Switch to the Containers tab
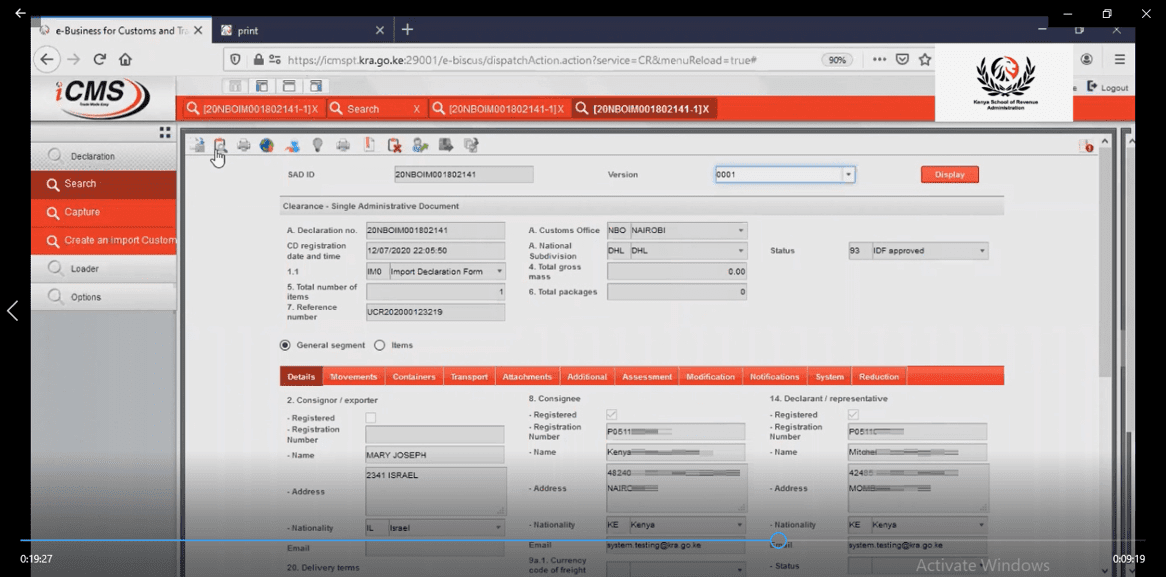This screenshot has width=1166, height=577. coord(413,376)
